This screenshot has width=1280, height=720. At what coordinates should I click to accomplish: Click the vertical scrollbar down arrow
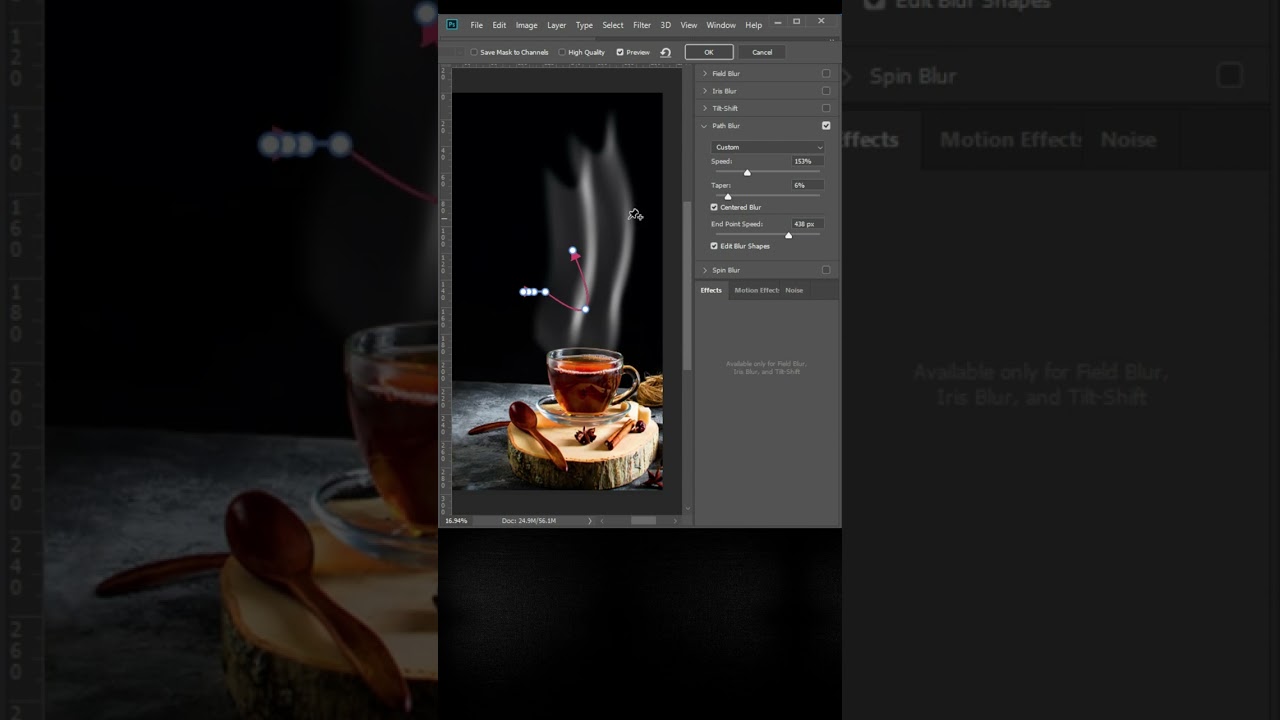pyautogui.click(x=687, y=509)
